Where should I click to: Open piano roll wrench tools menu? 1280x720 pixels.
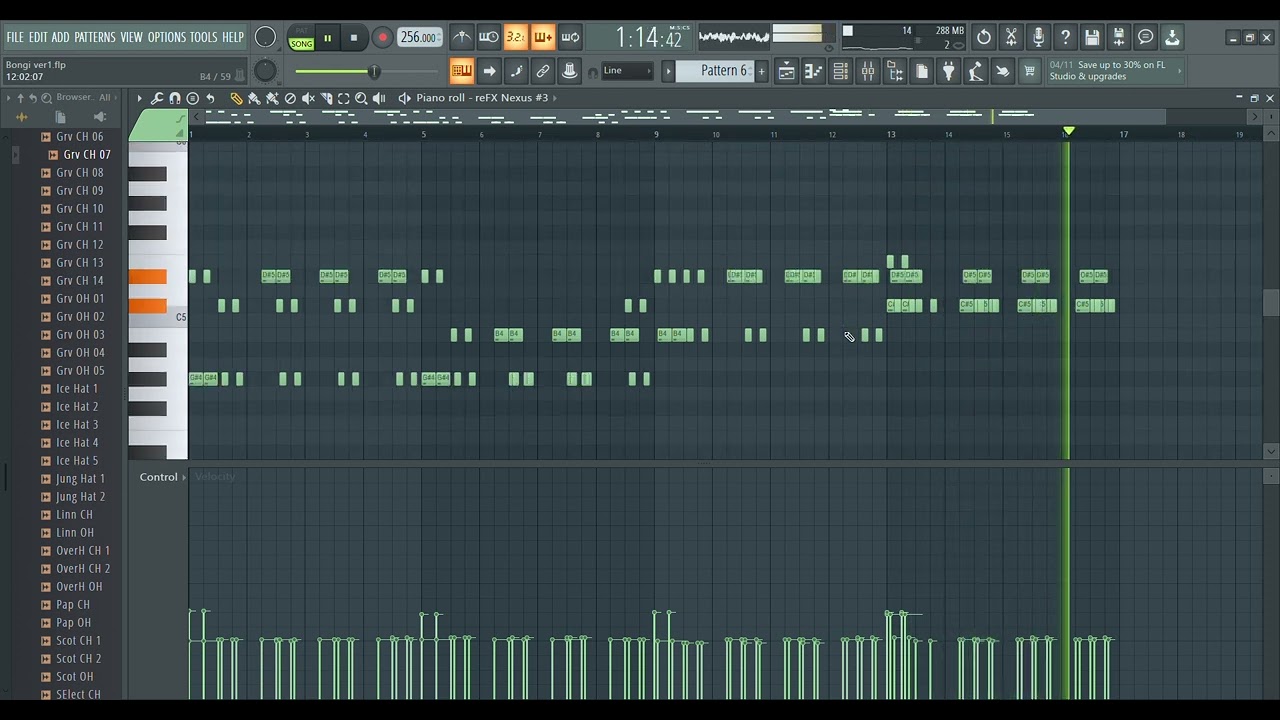click(x=157, y=98)
